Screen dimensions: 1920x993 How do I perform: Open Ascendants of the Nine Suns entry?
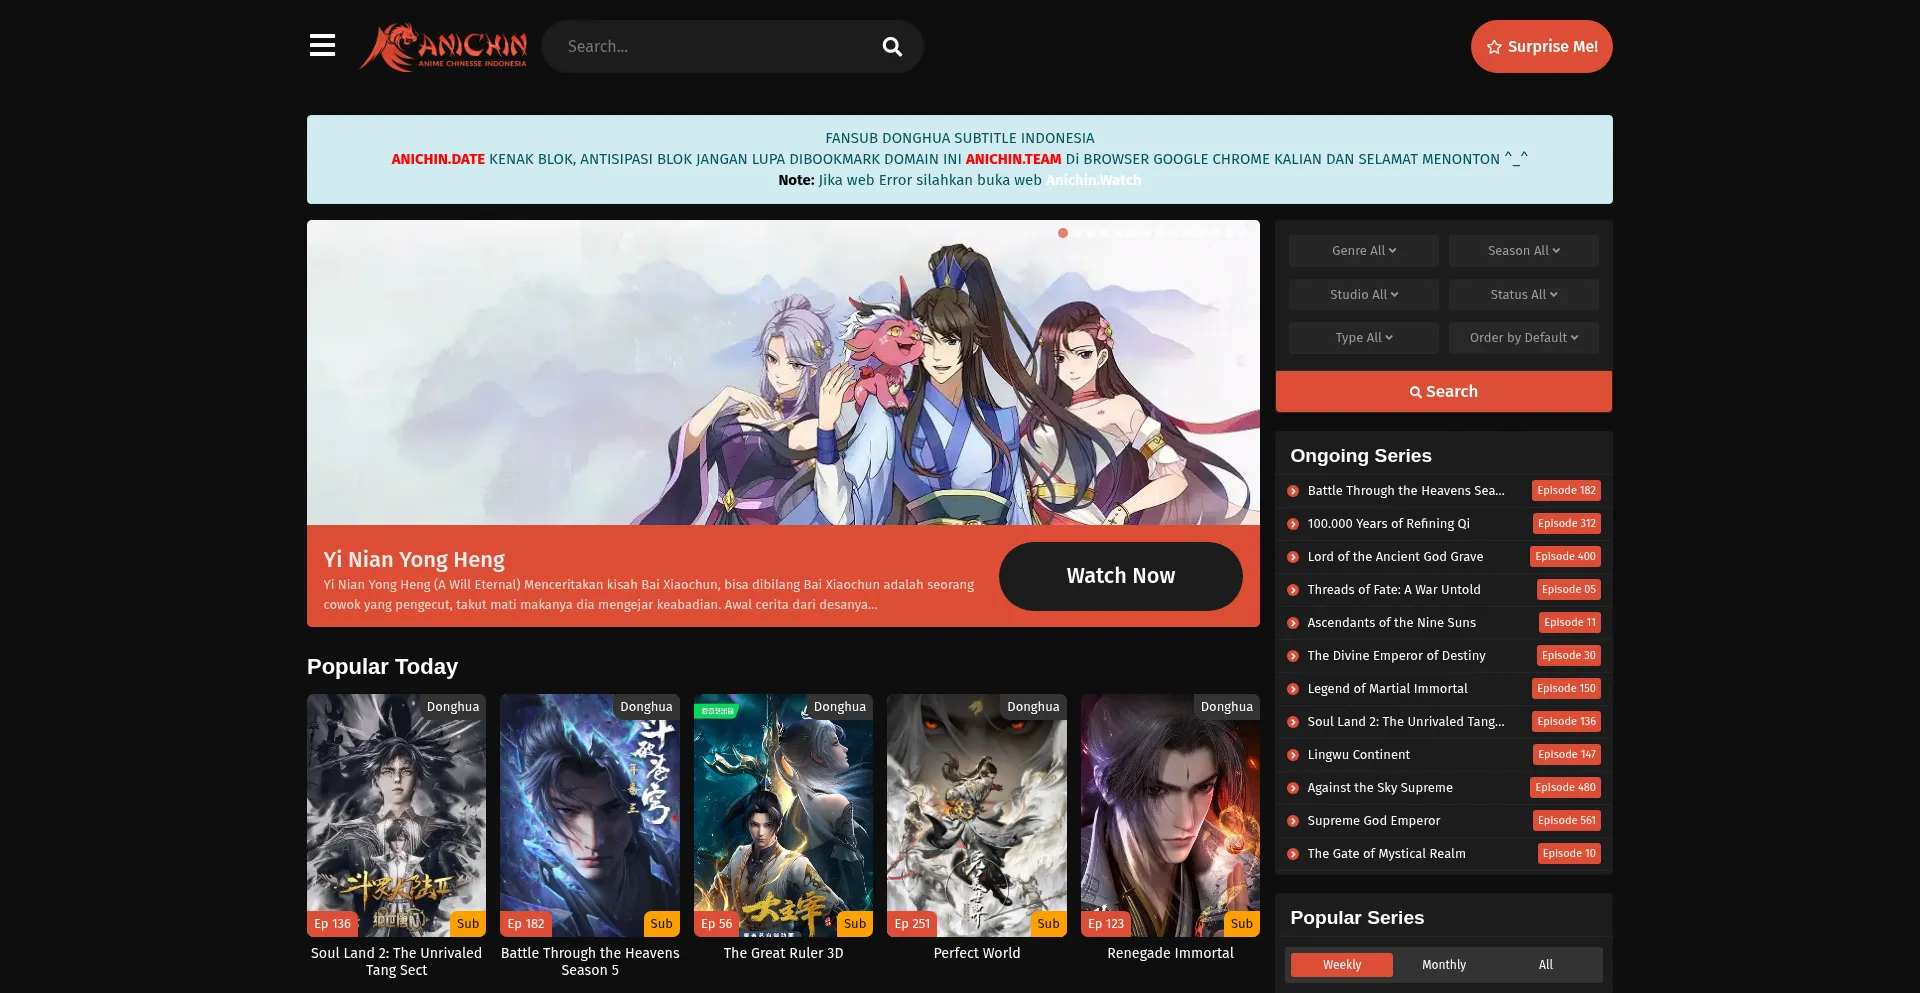[x=1392, y=623]
